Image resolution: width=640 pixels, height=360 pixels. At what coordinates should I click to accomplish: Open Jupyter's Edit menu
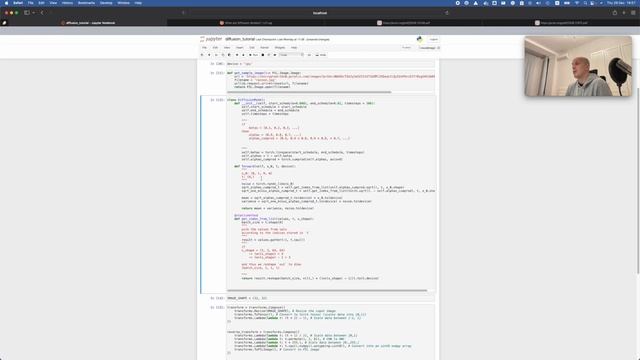[215, 48]
